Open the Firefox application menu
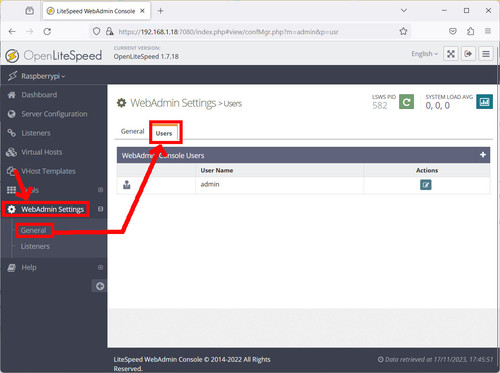The image size is (500, 373). 488,31
